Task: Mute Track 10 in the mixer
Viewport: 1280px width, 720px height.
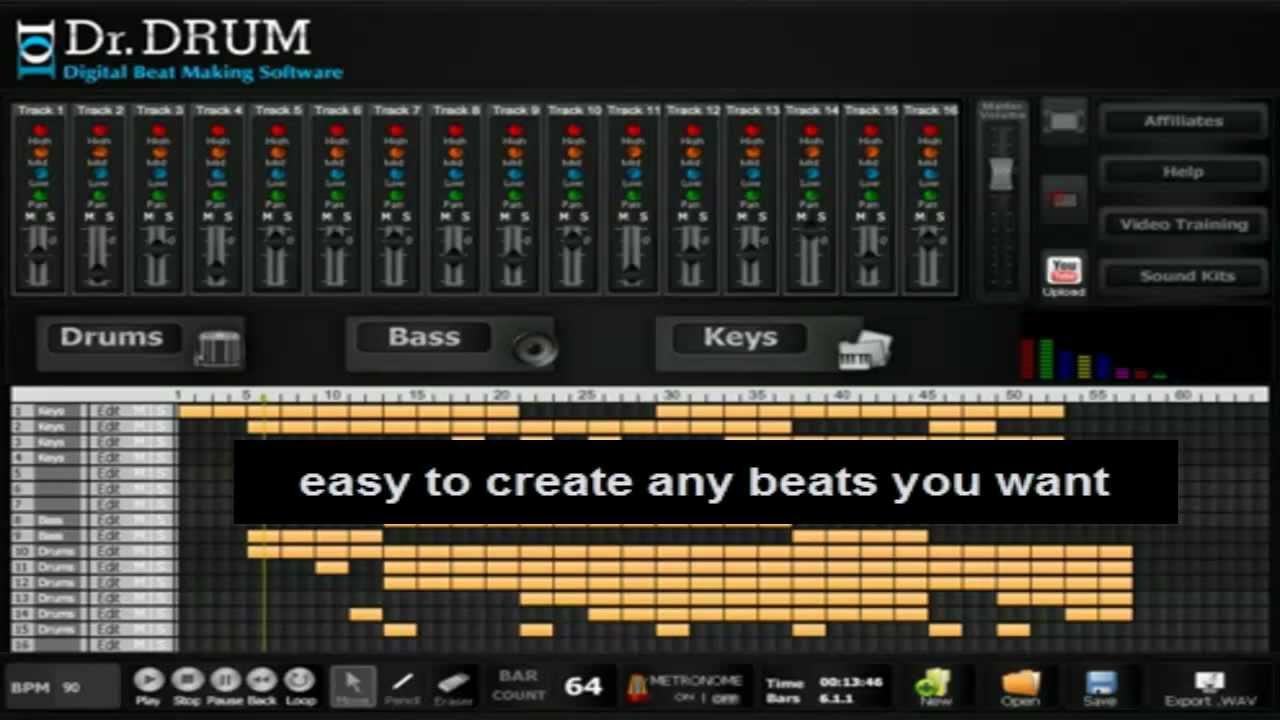Action: (x=564, y=216)
